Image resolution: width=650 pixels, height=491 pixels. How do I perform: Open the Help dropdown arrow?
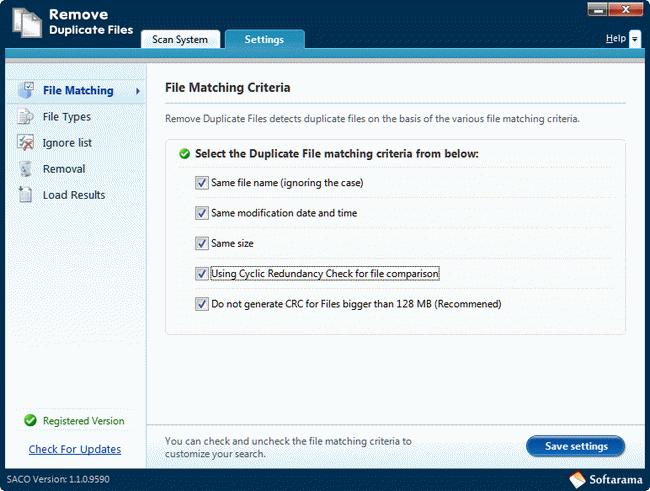635,39
